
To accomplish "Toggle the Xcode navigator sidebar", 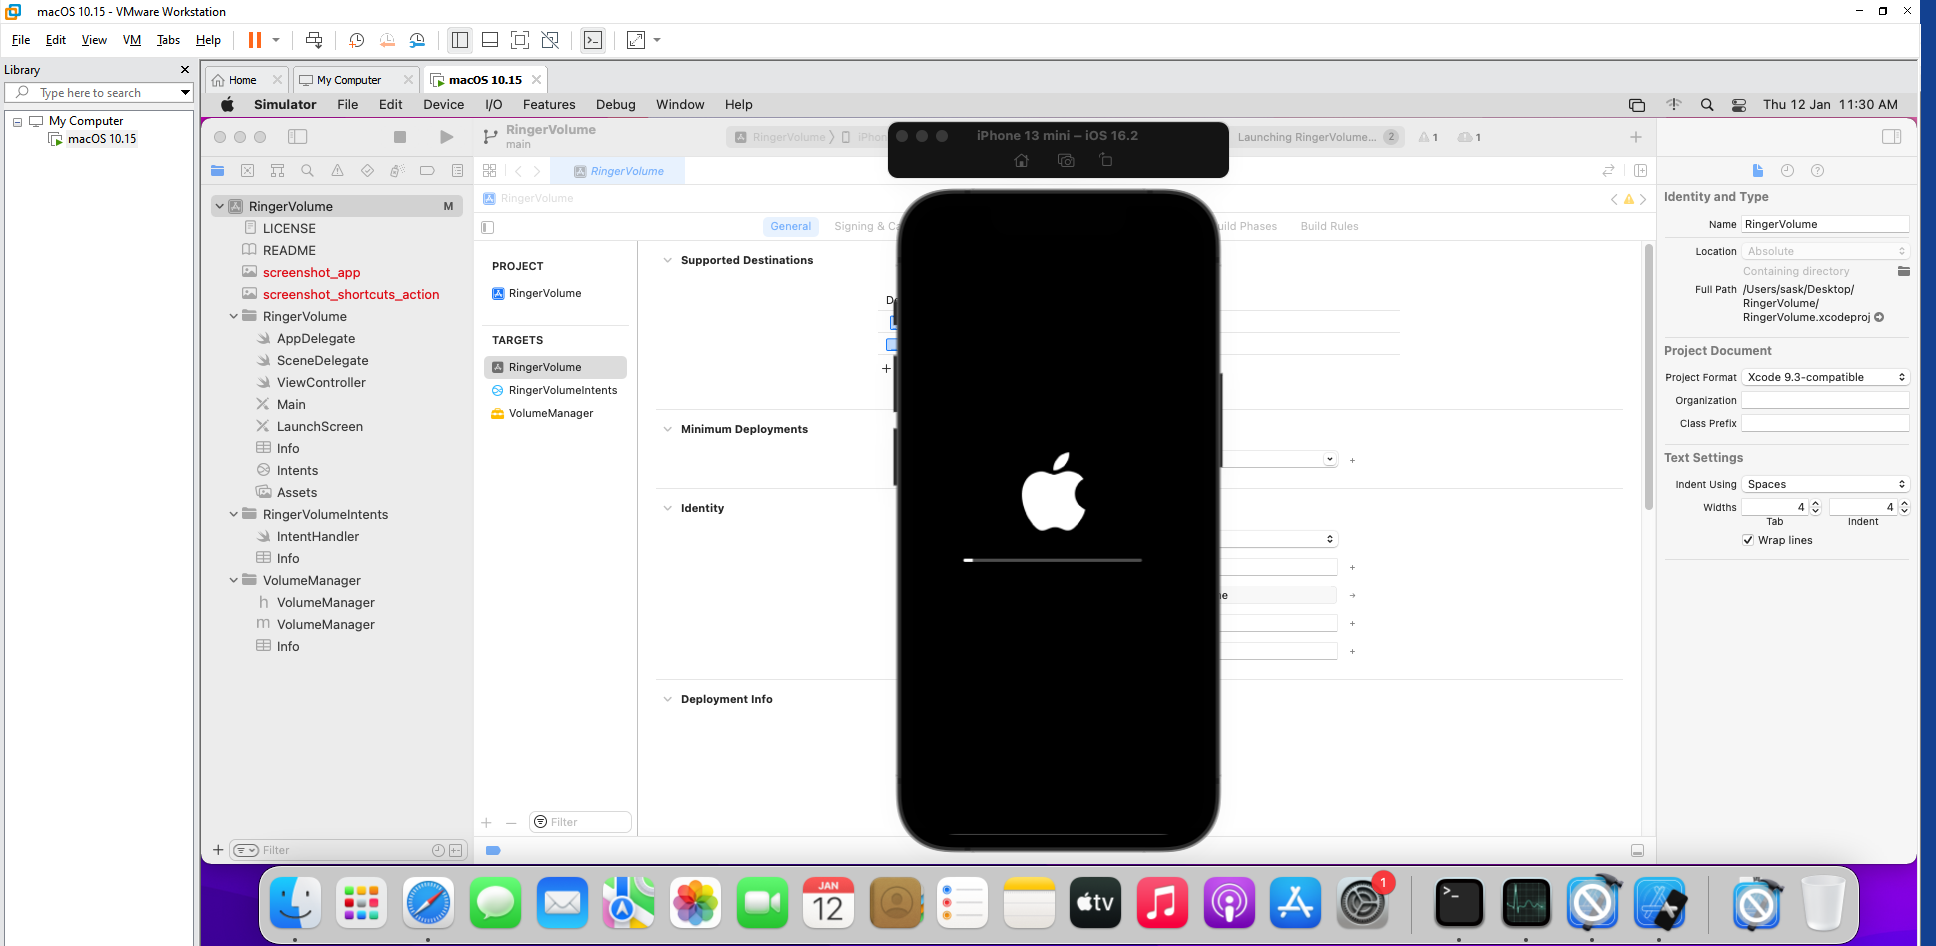I will pyautogui.click(x=297, y=137).
